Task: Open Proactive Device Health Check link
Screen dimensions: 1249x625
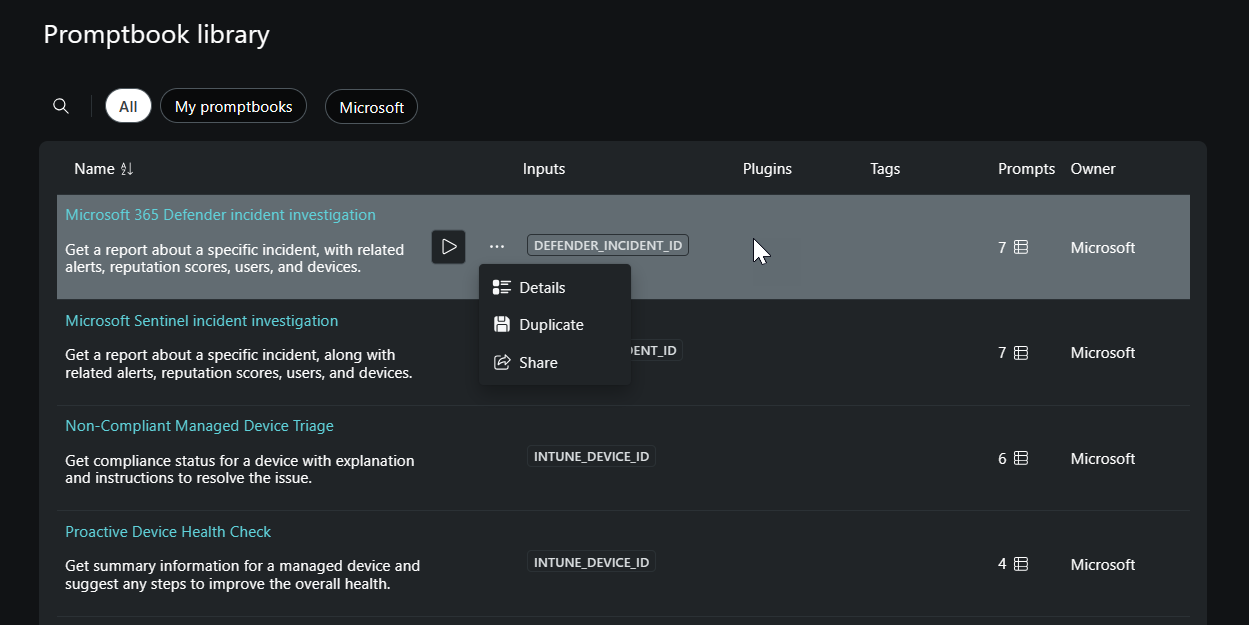Action: (x=168, y=532)
